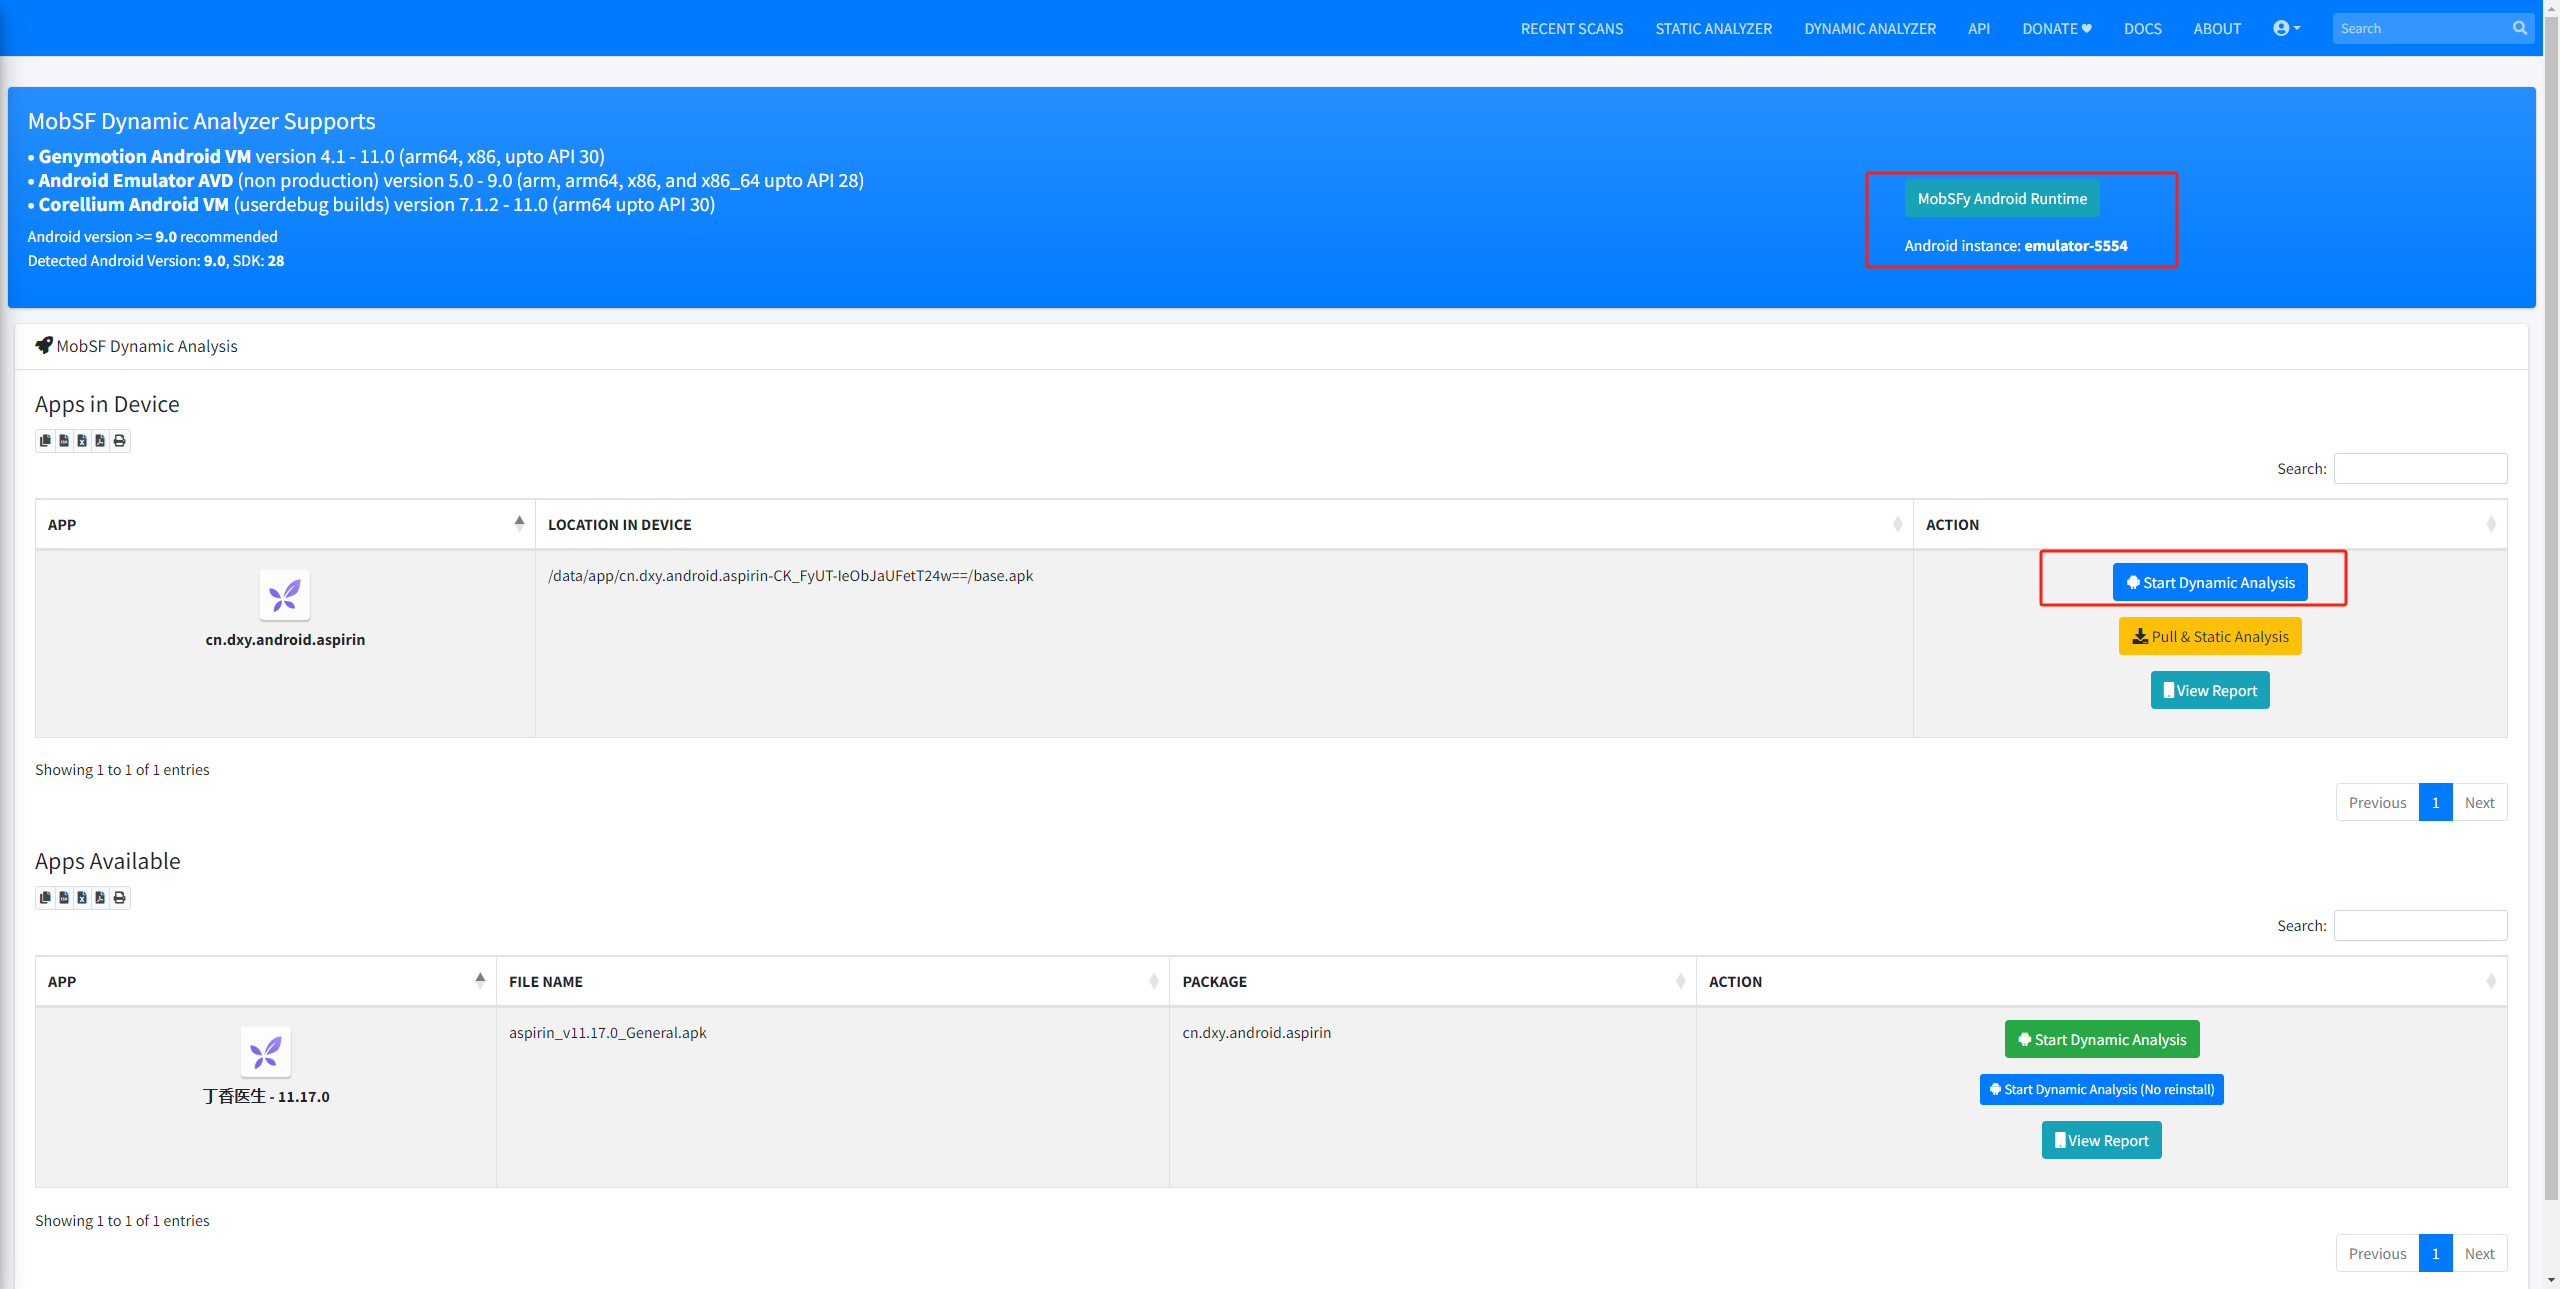This screenshot has height=1289, width=2560.
Task: Sort Apps Available by ACTION column
Action: click(2102, 981)
